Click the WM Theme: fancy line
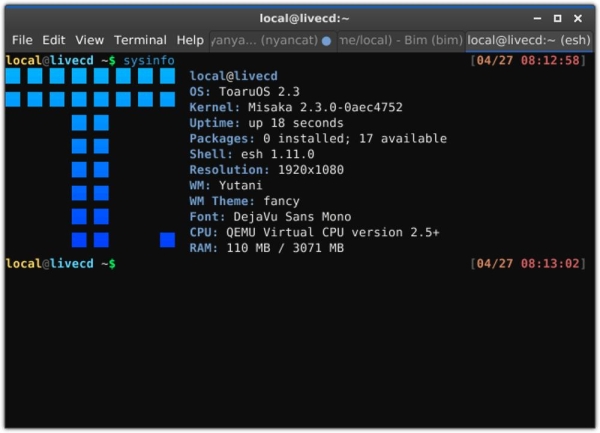 click(x=245, y=201)
